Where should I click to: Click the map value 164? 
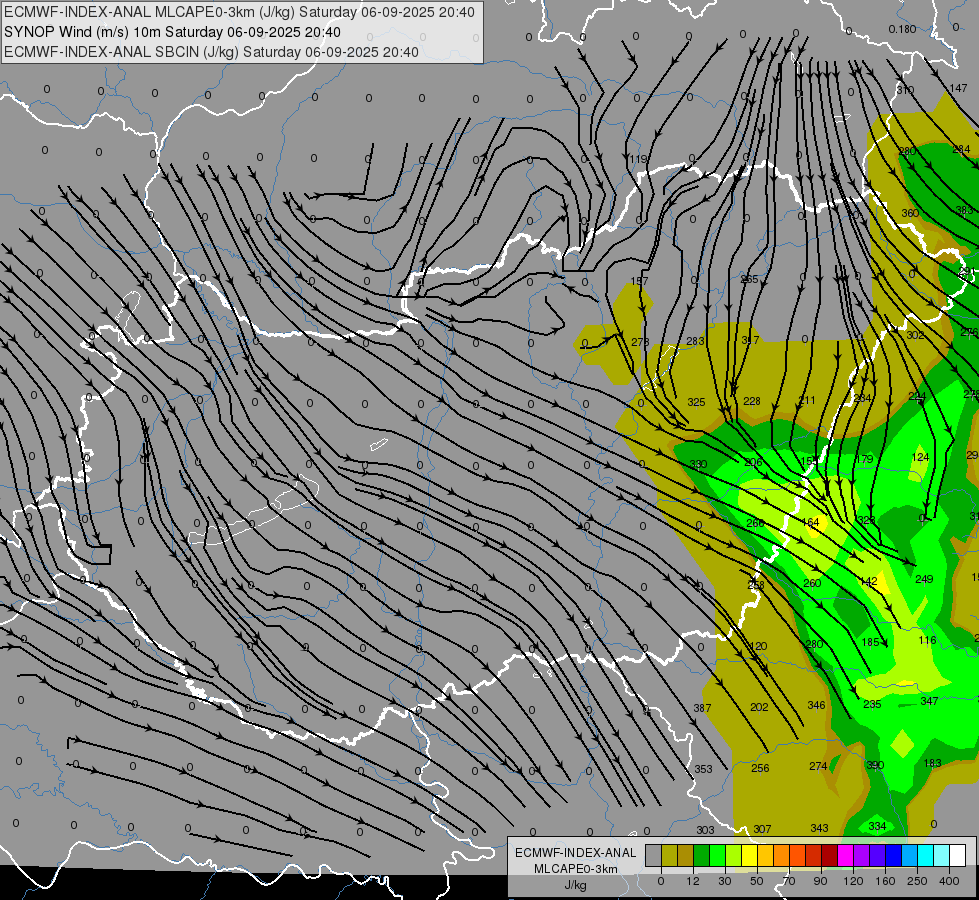(810, 522)
